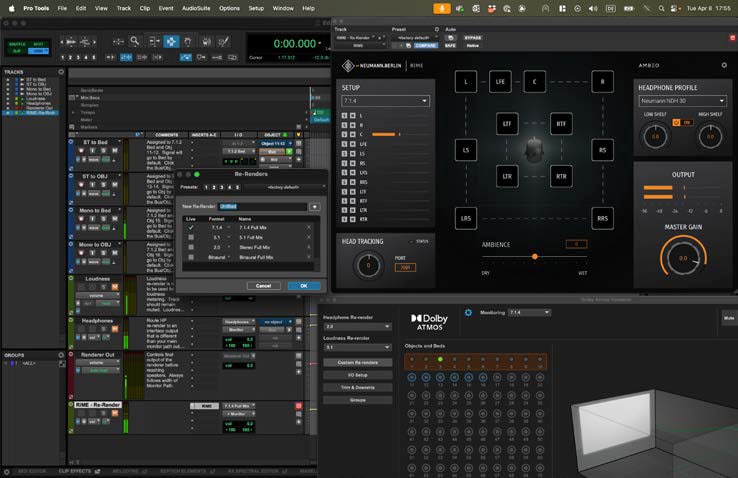Uncheck Live for 7.1.4 Full Mix
The width and height of the screenshot is (738, 478).
coord(191,228)
